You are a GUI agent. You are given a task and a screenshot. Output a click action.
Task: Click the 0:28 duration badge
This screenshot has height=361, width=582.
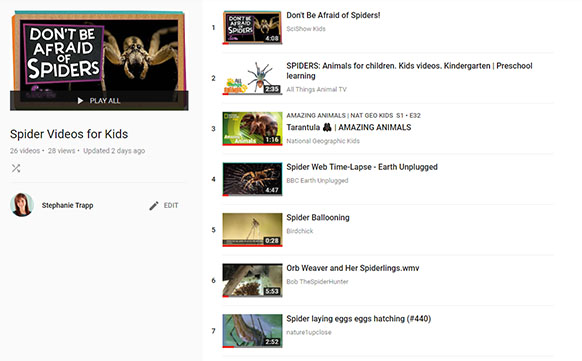tap(272, 240)
